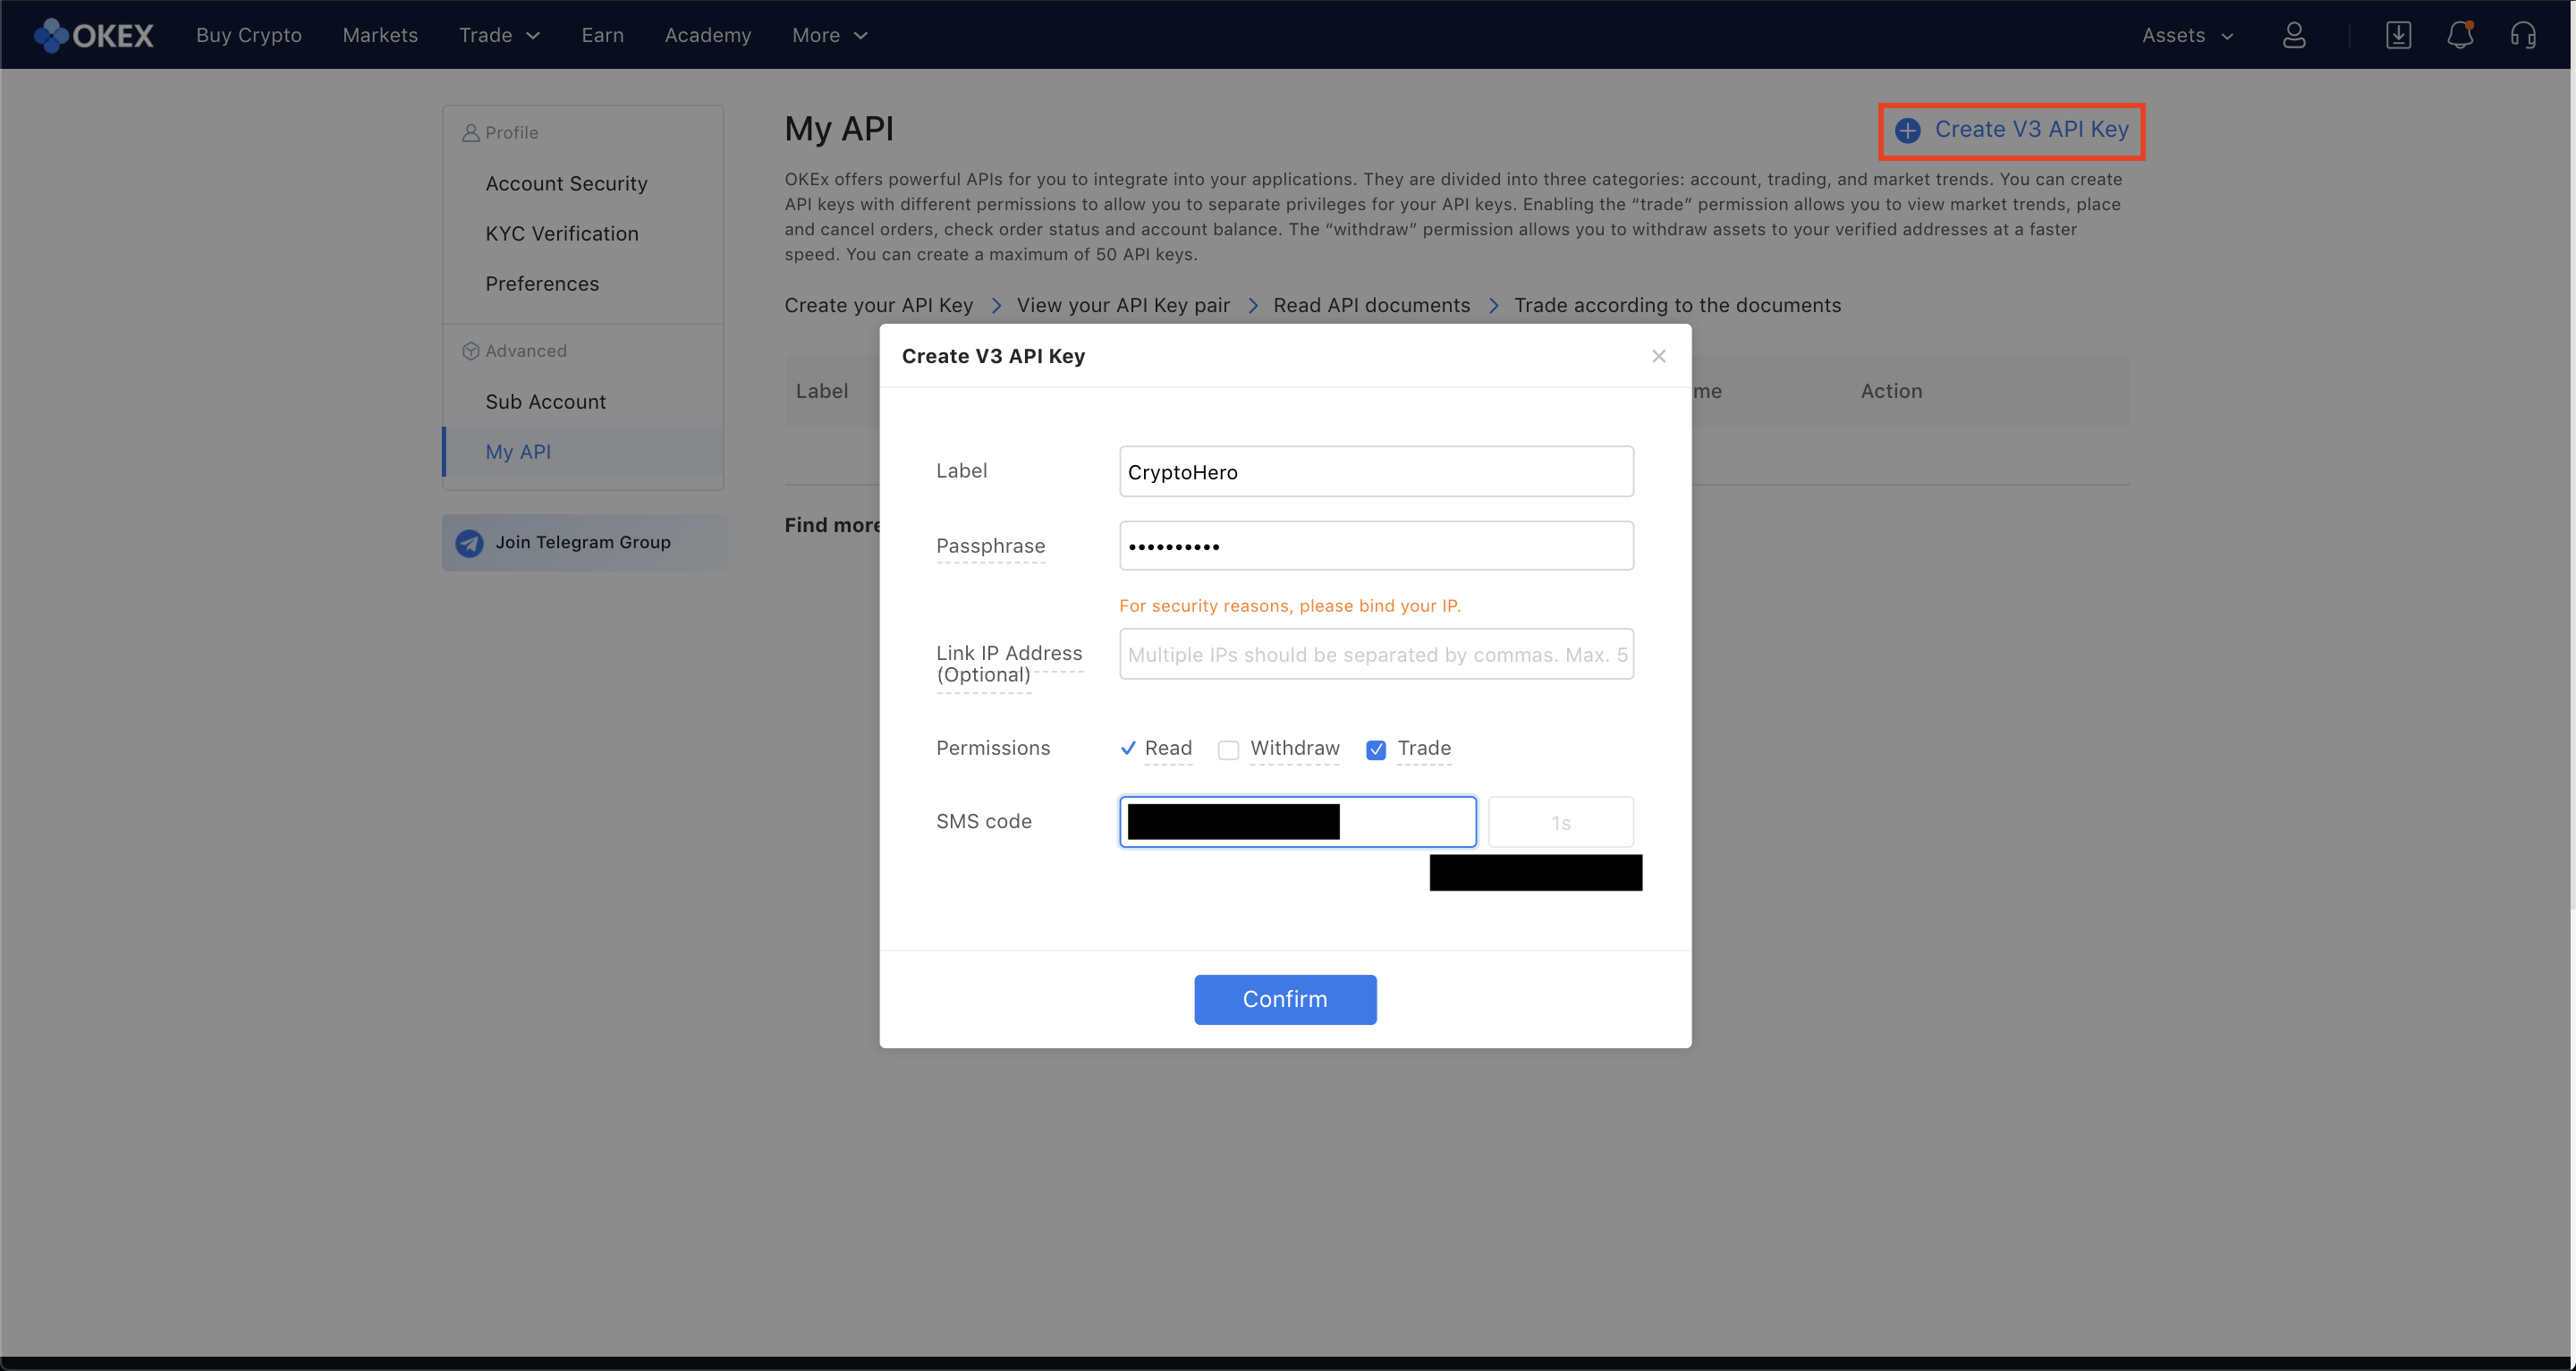The width and height of the screenshot is (2576, 1371).
Task: Open the Buy Crypto menu
Action: pyautogui.click(x=249, y=35)
